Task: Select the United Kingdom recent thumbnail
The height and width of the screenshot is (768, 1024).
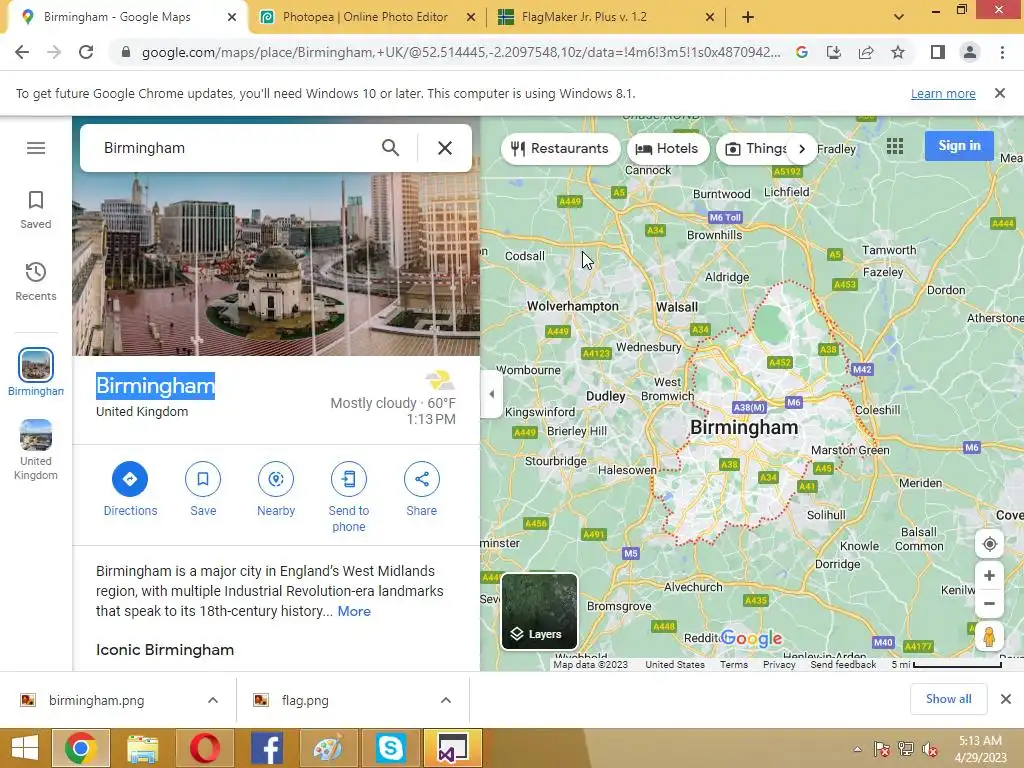Action: pos(36,436)
